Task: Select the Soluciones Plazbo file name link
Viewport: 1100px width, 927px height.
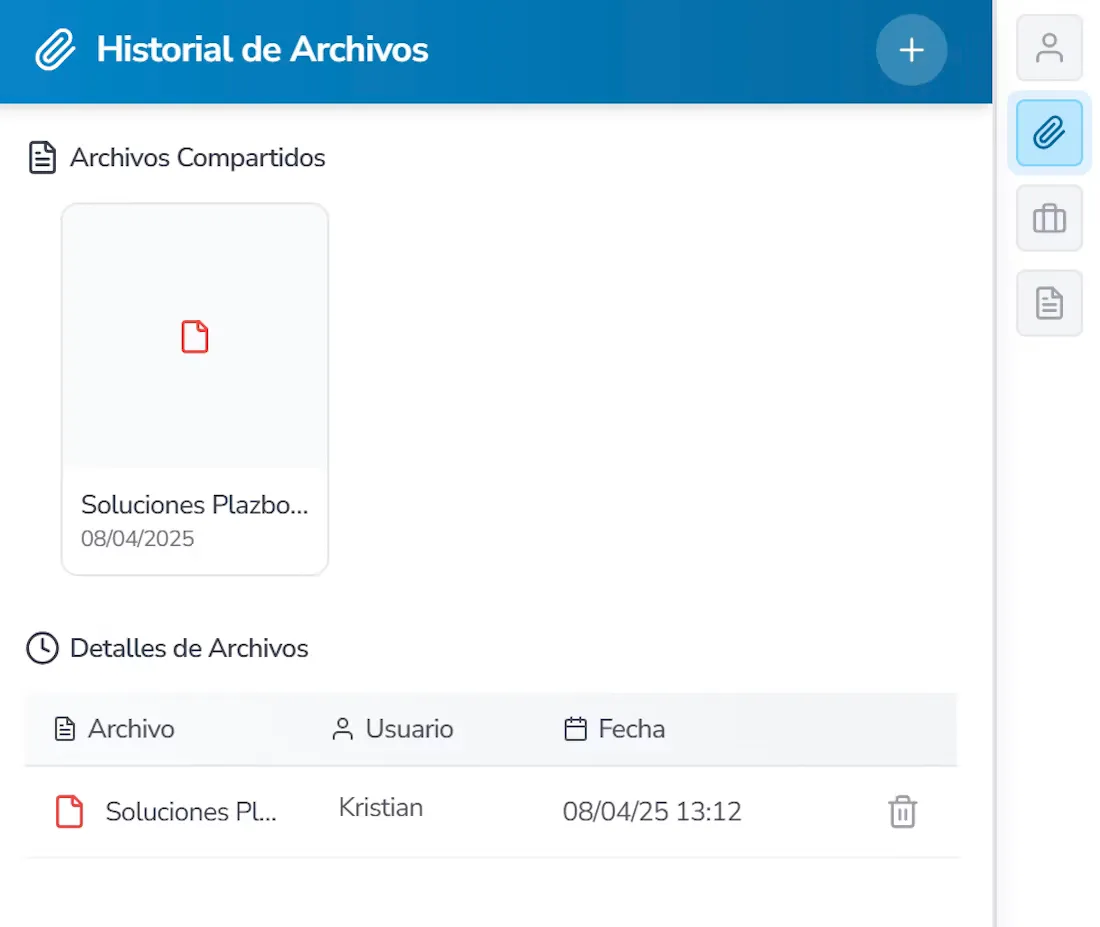Action: 193,505
